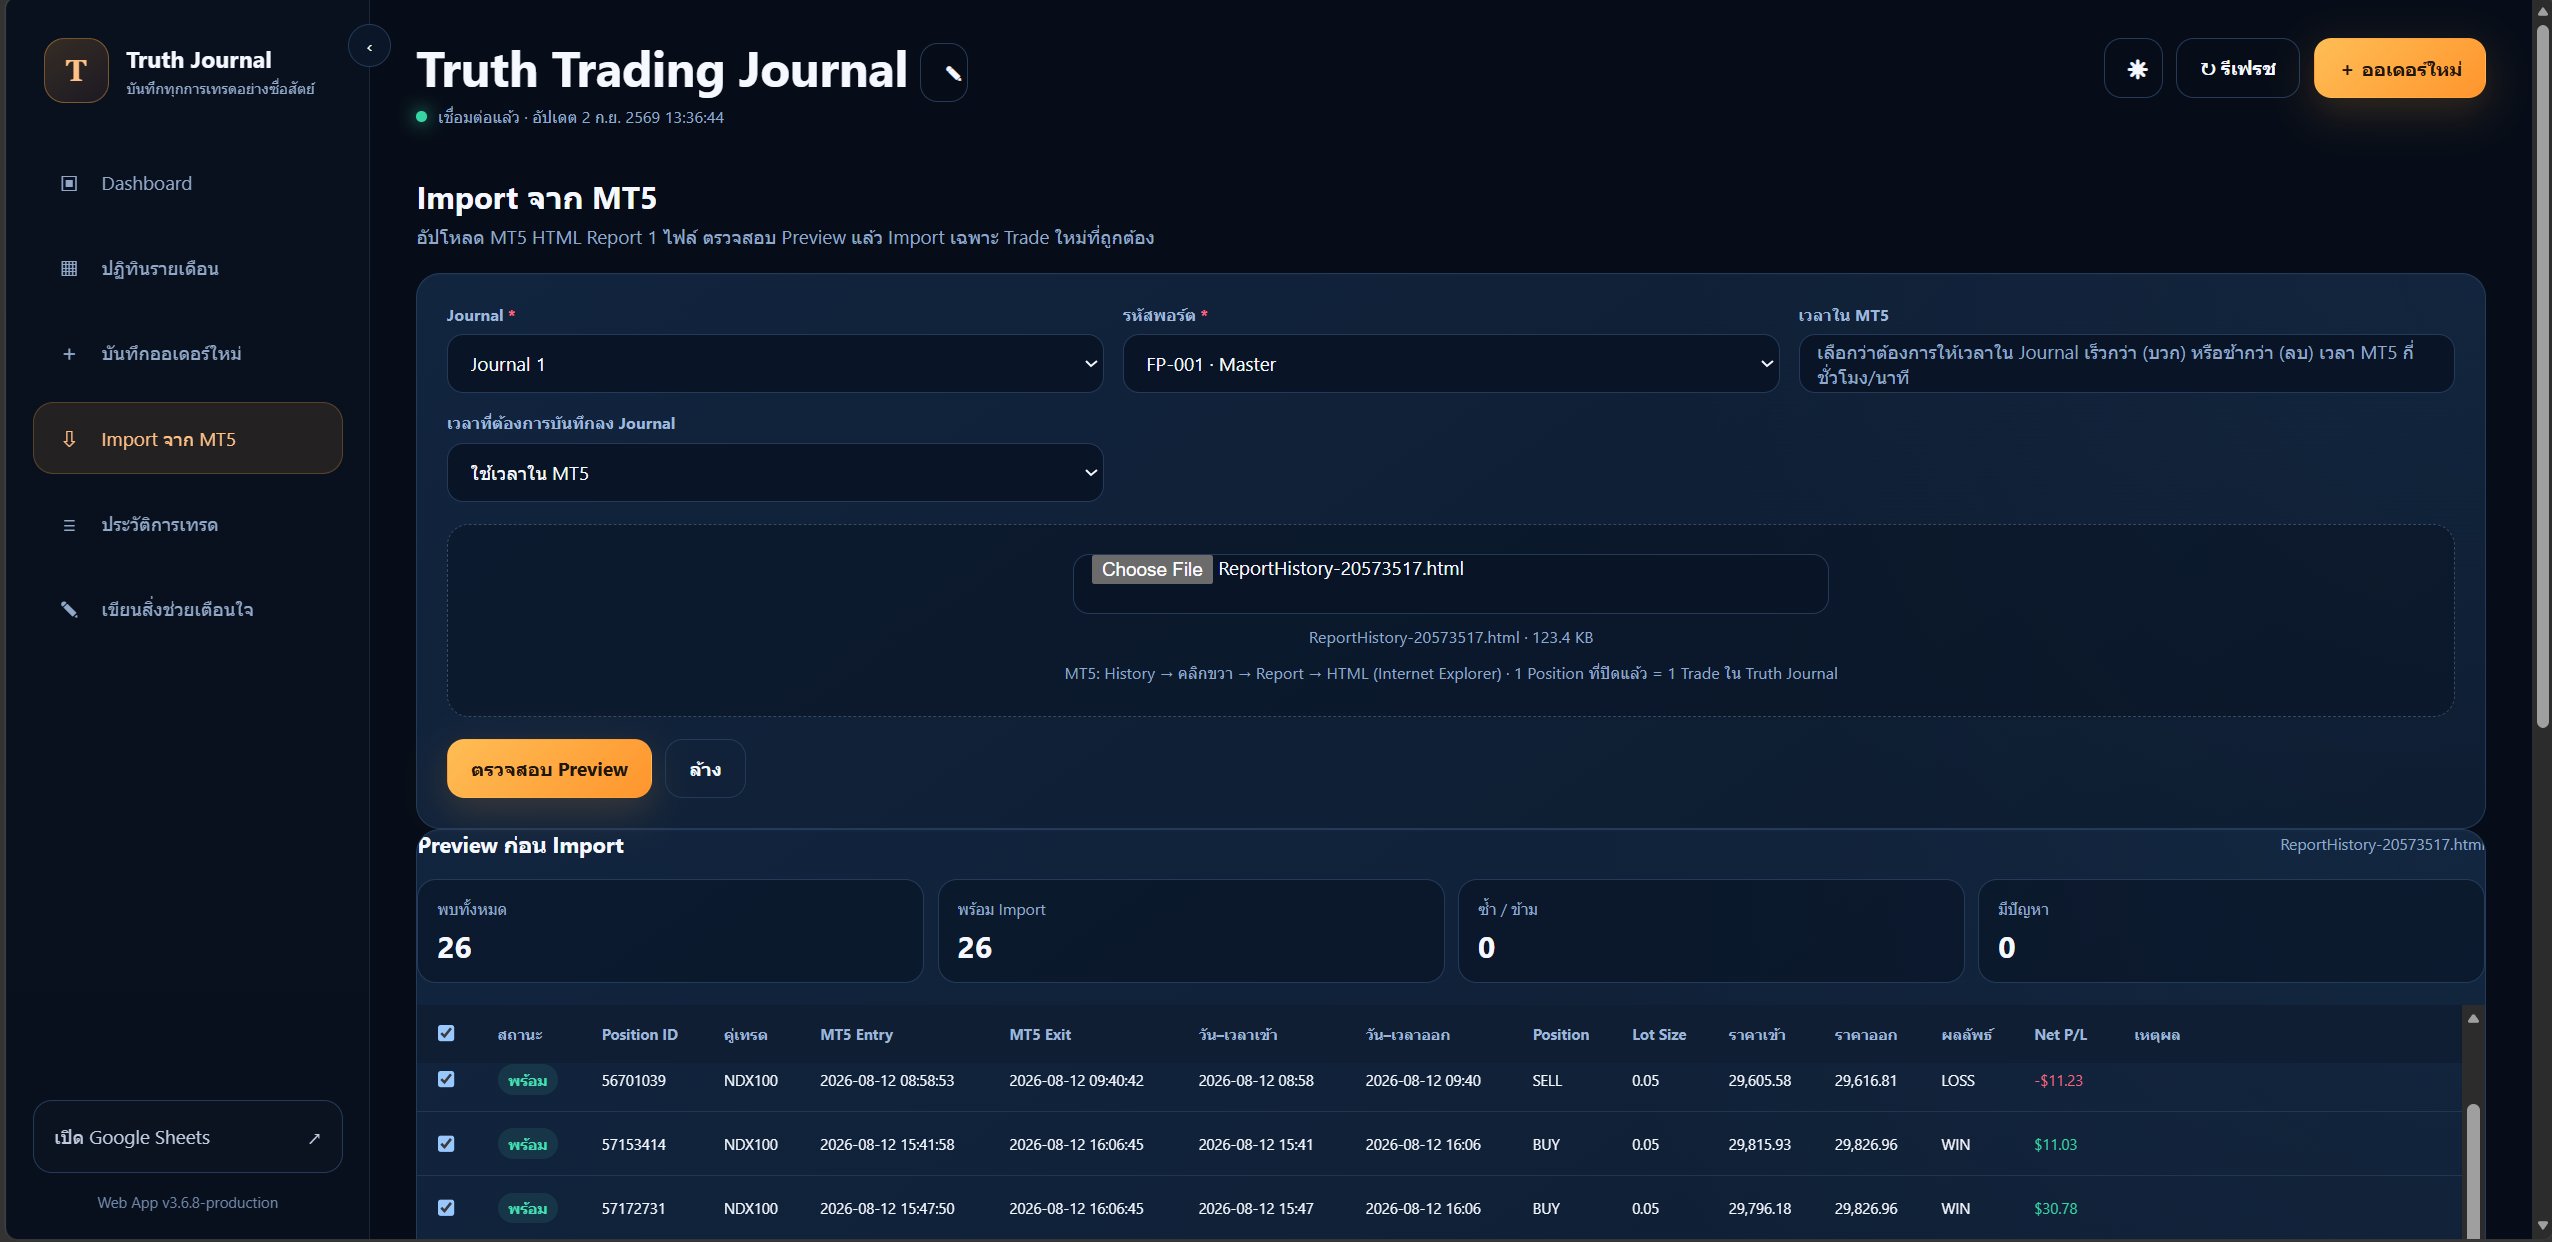Open บันทึกออเดอร์ใหม่ from the sidebar
Viewport: 2552px width, 1242px height.
pyautogui.click(x=188, y=354)
